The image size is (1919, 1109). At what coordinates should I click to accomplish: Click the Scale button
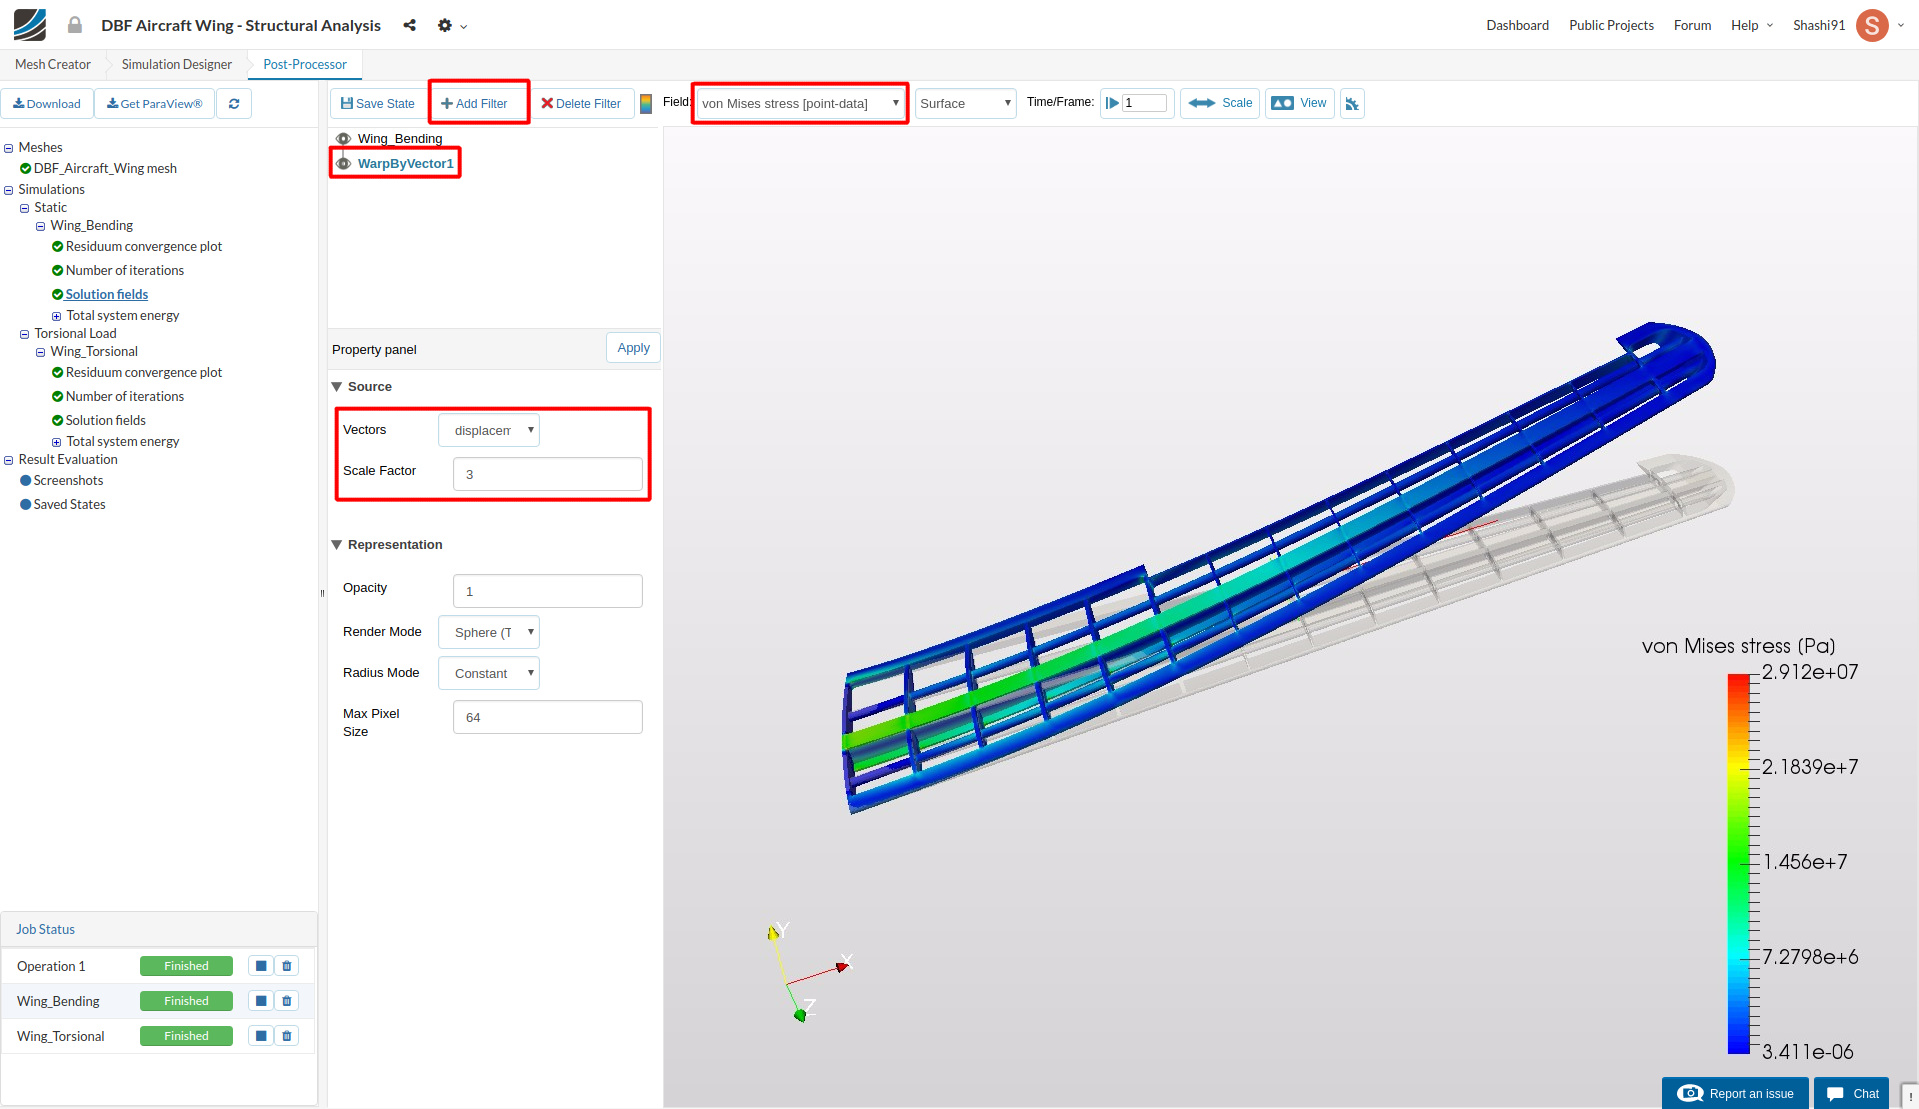click(x=1221, y=103)
